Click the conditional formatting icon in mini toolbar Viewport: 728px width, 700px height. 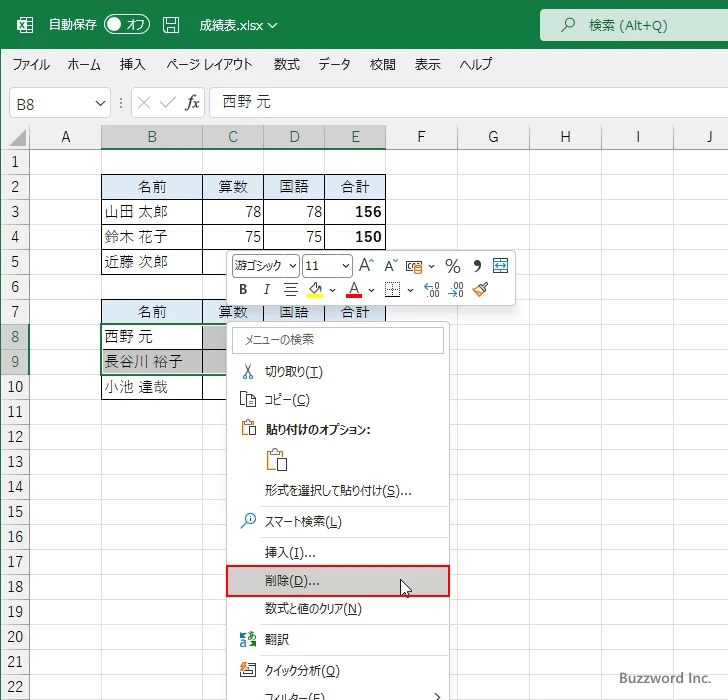pos(414,266)
